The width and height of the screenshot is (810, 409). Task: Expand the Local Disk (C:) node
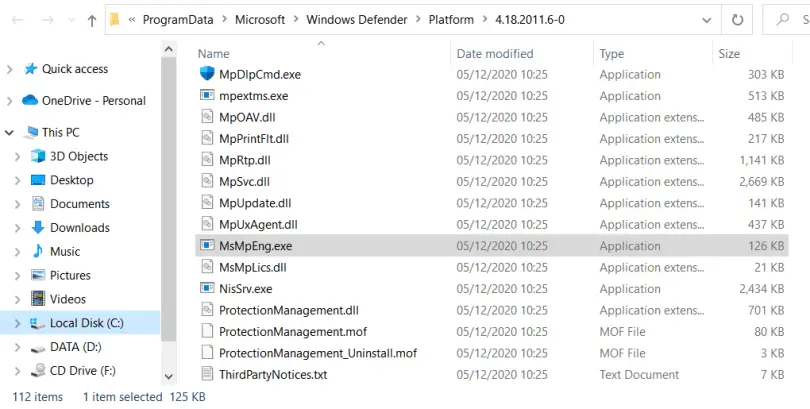[x=18, y=323]
